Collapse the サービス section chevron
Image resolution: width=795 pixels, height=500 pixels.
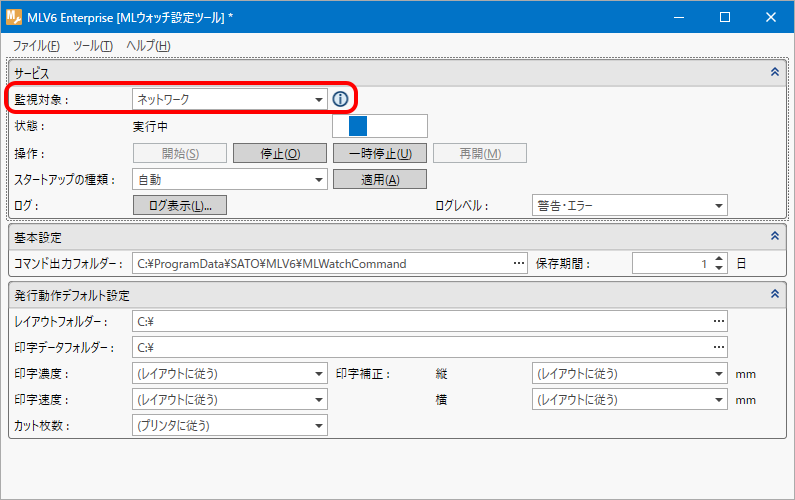(x=775, y=72)
